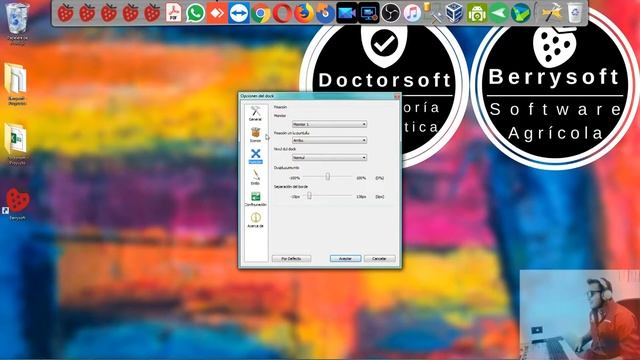Select the Posición section with the blue X
640x360 pixels.
256,156
